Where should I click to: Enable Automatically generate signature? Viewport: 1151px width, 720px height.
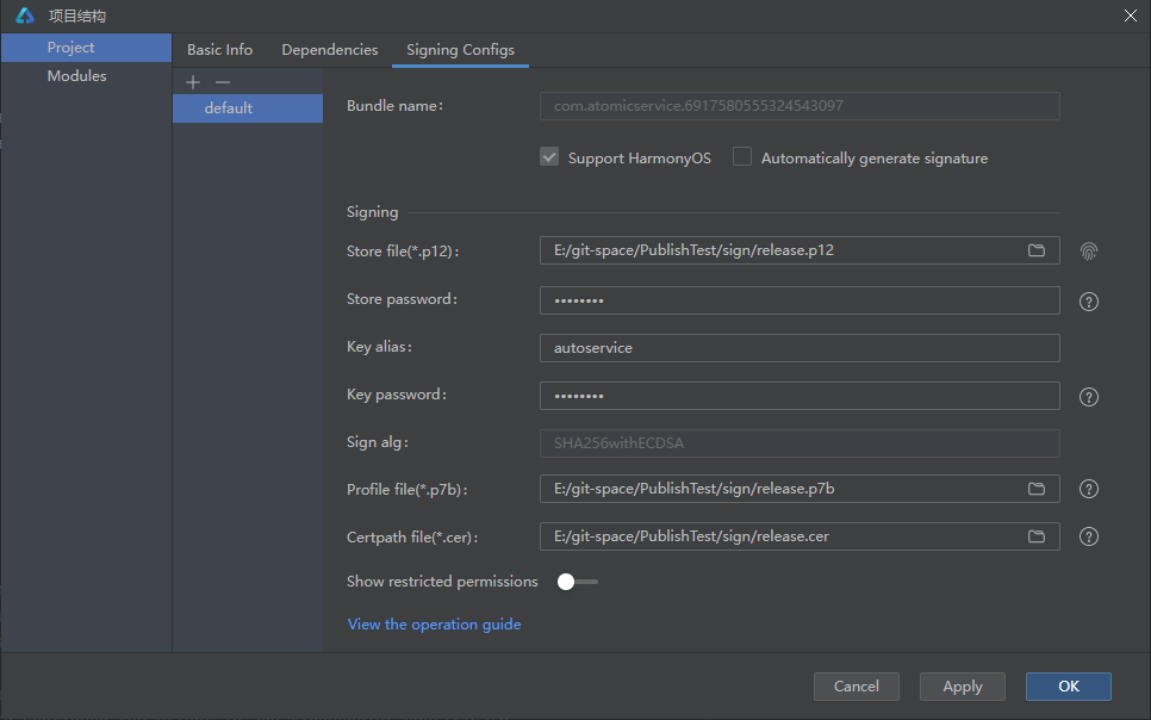(742, 157)
